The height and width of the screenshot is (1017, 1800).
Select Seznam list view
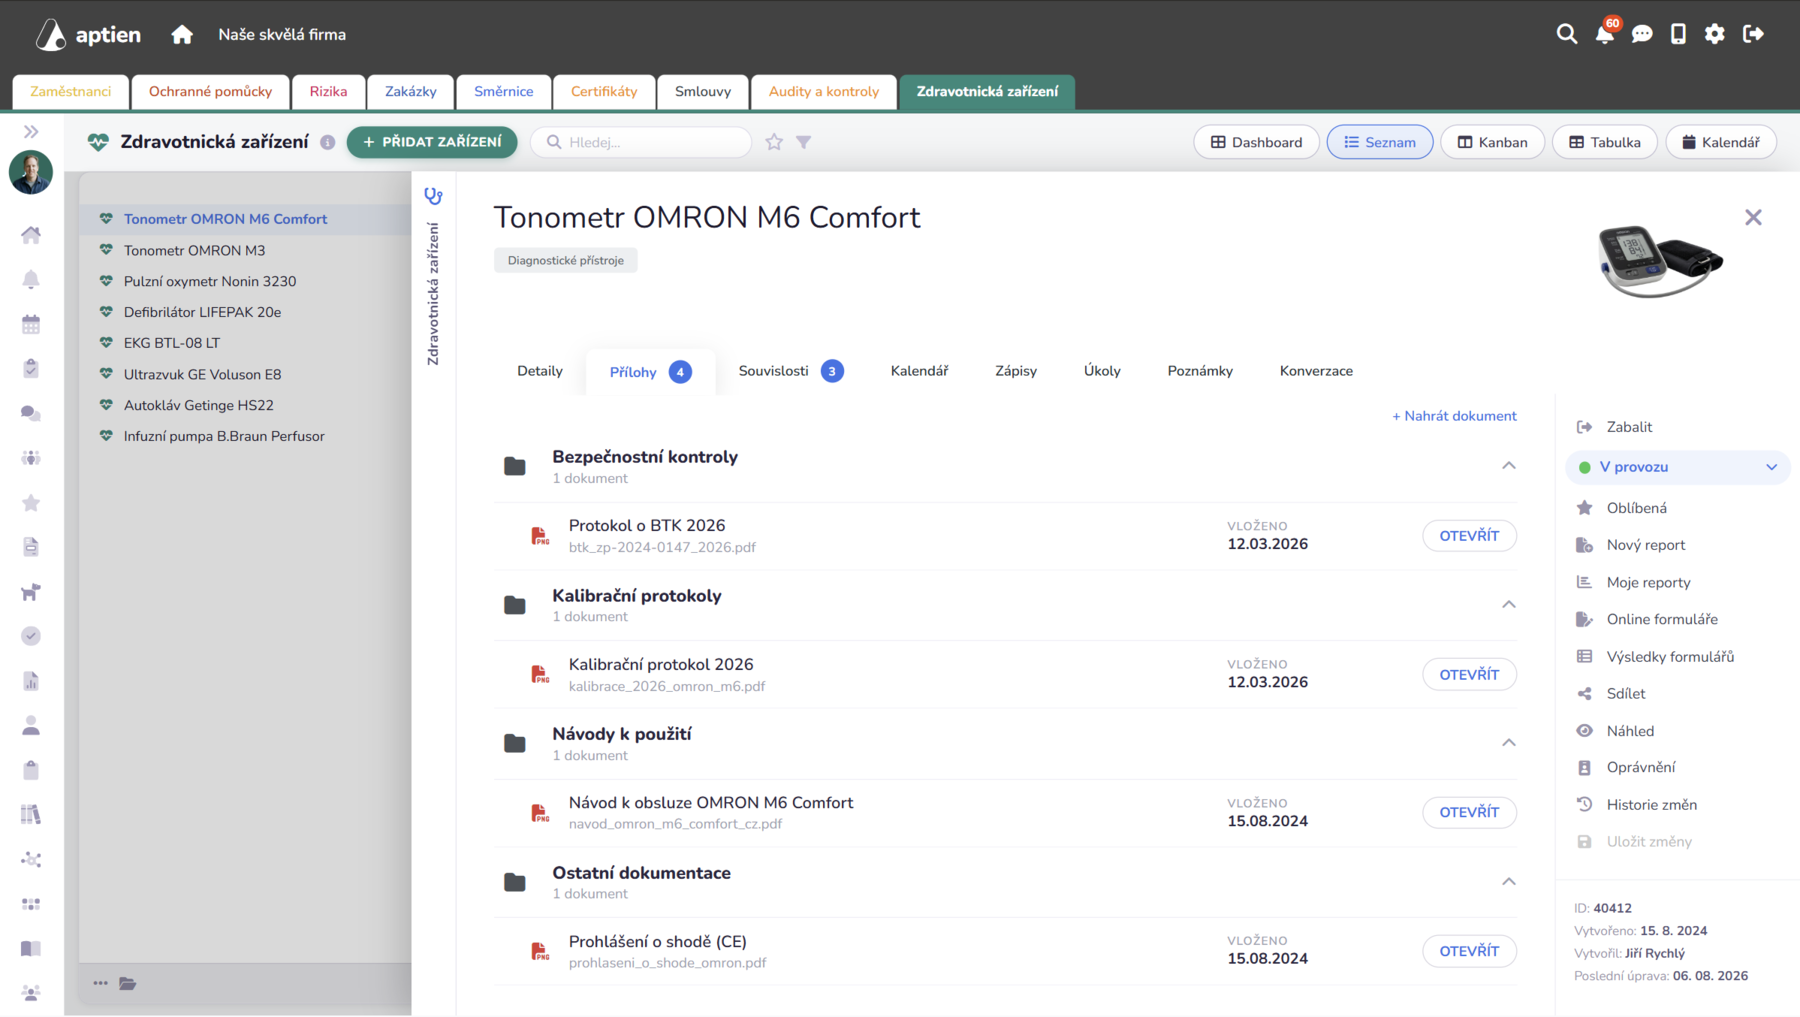click(1379, 142)
